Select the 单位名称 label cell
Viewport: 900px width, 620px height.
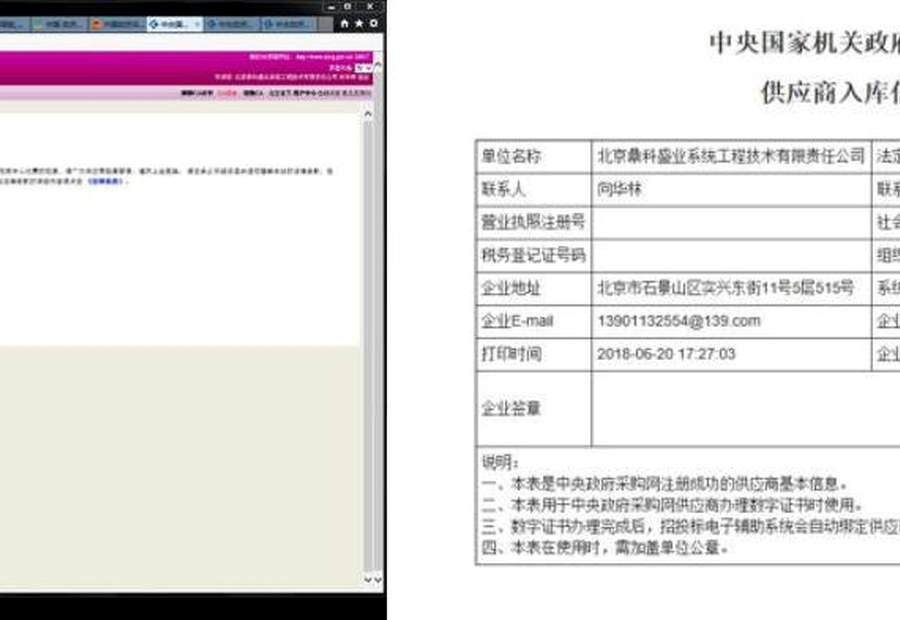[x=534, y=156]
